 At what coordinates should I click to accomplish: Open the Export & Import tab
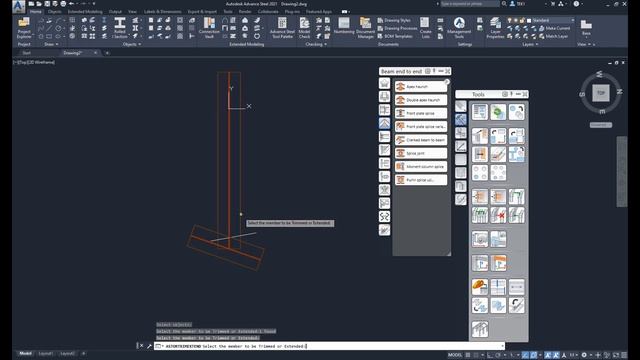click(202, 11)
